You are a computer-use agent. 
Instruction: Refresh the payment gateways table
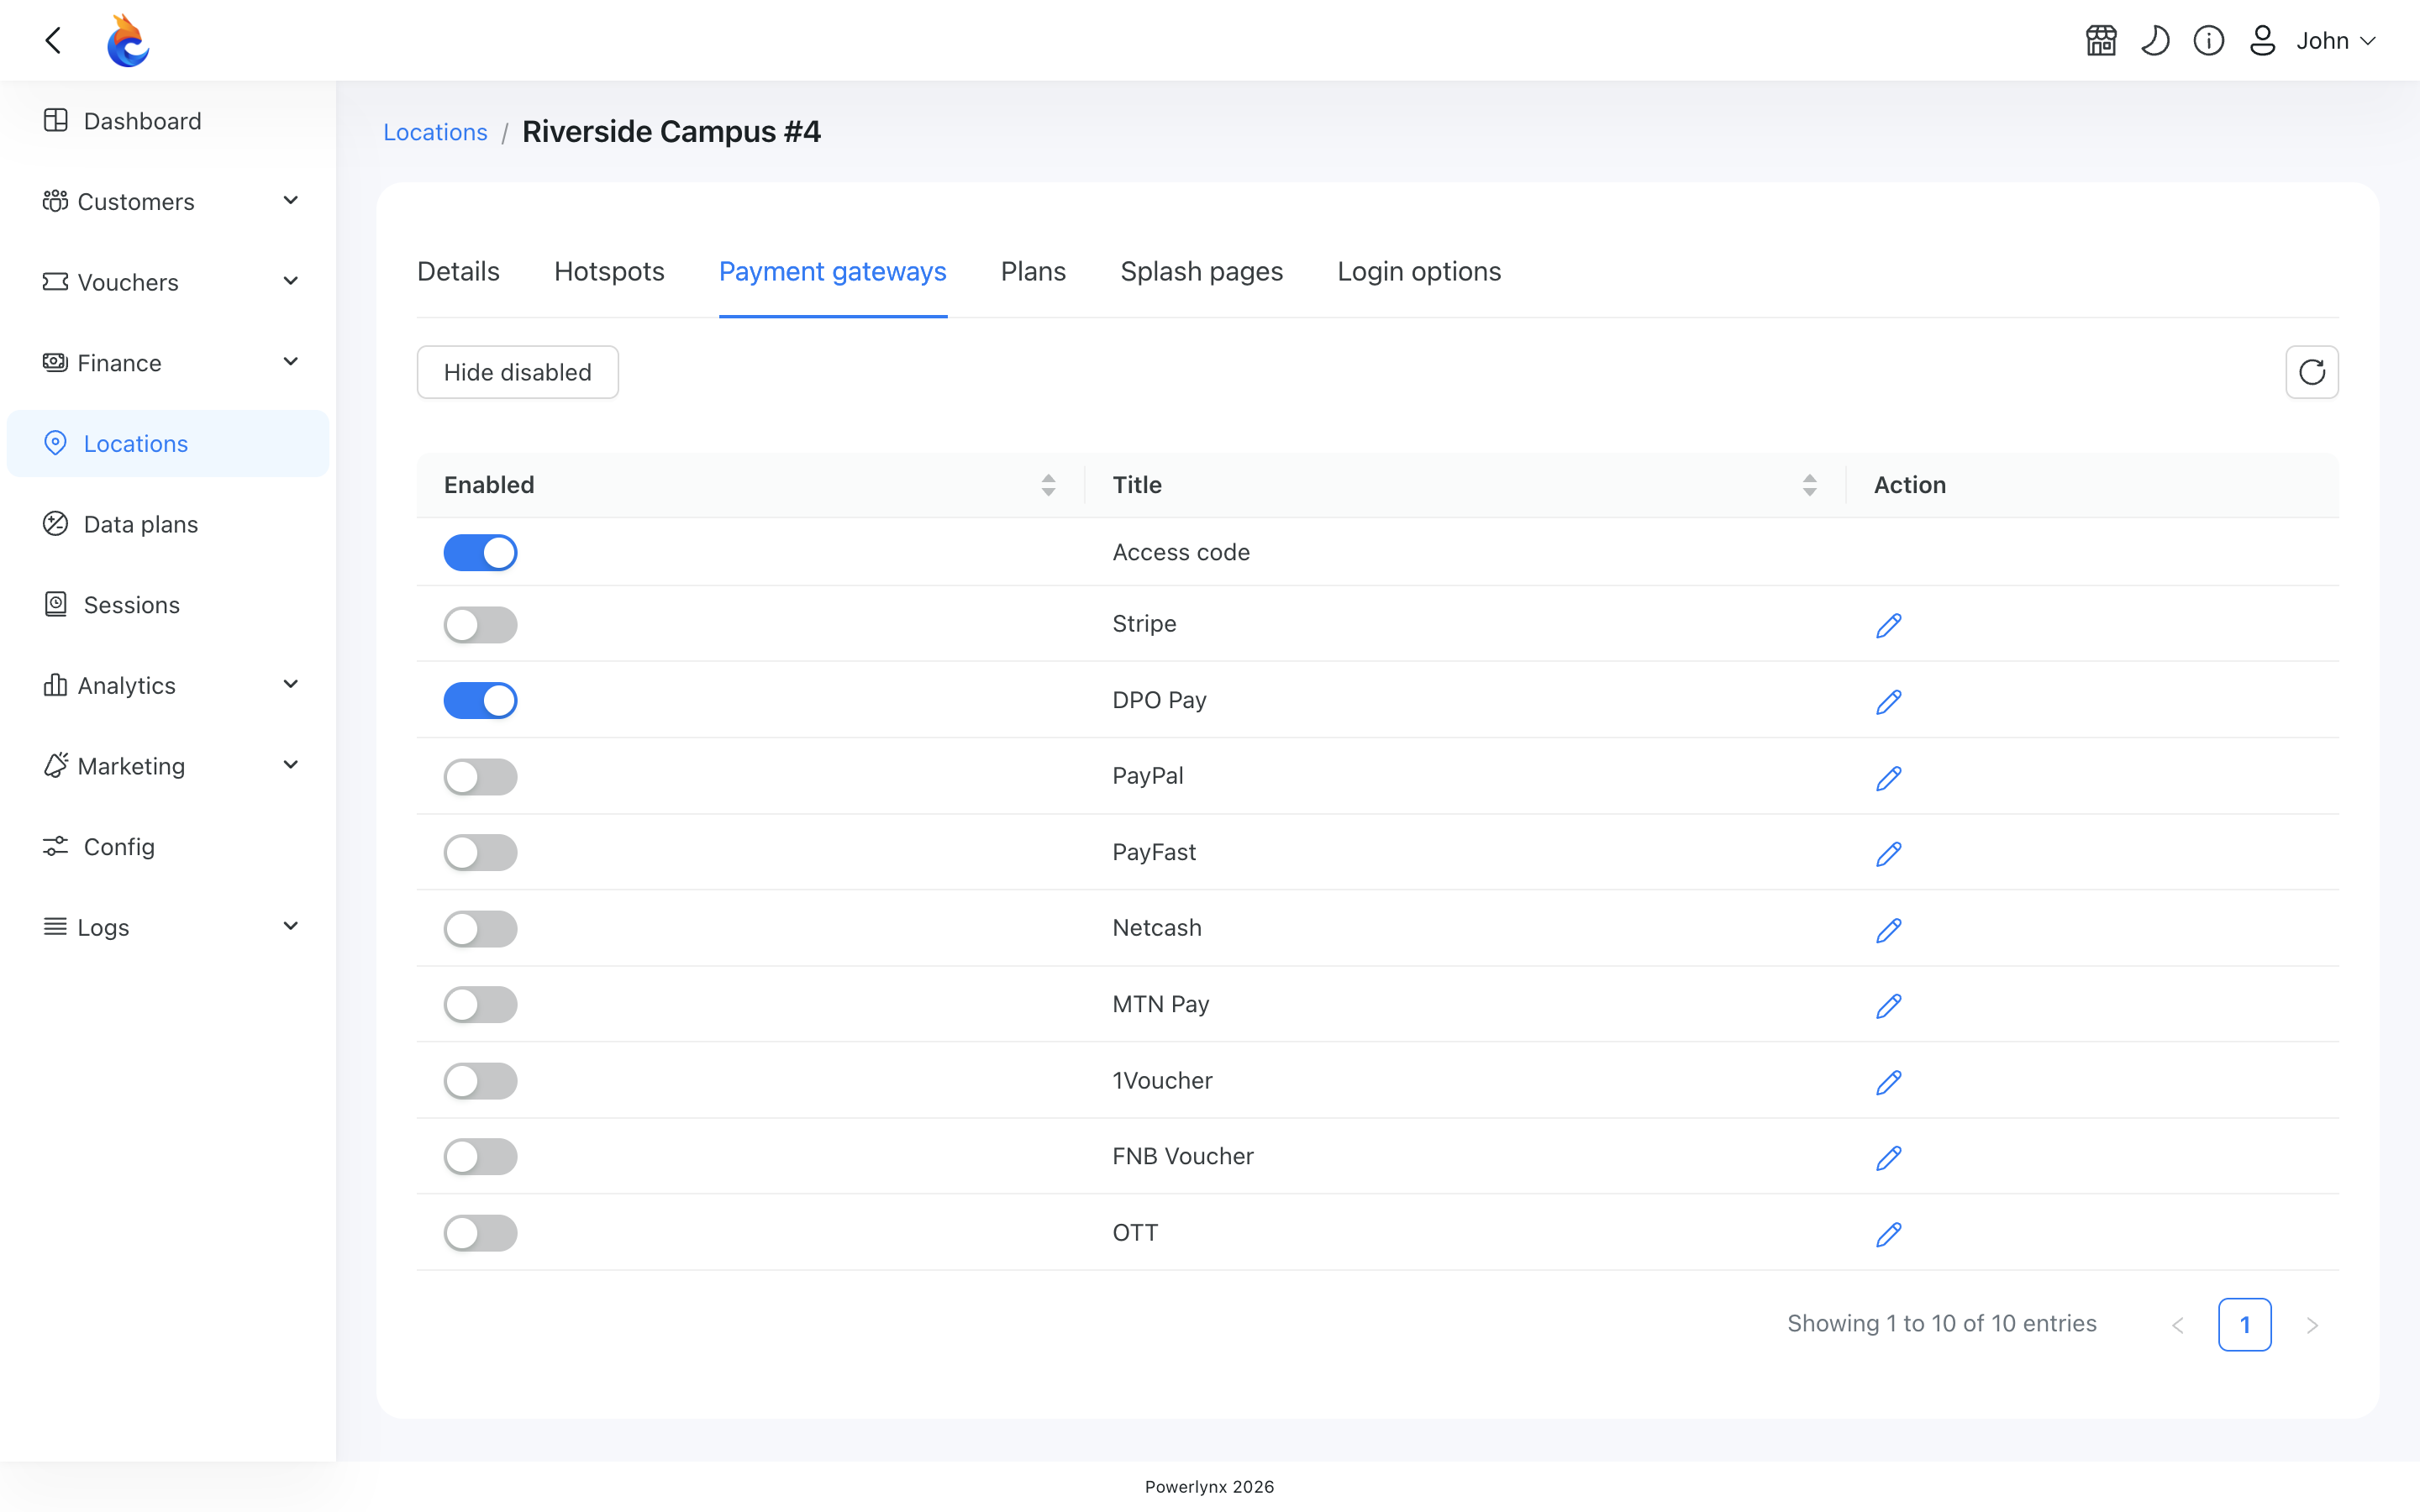click(2312, 372)
